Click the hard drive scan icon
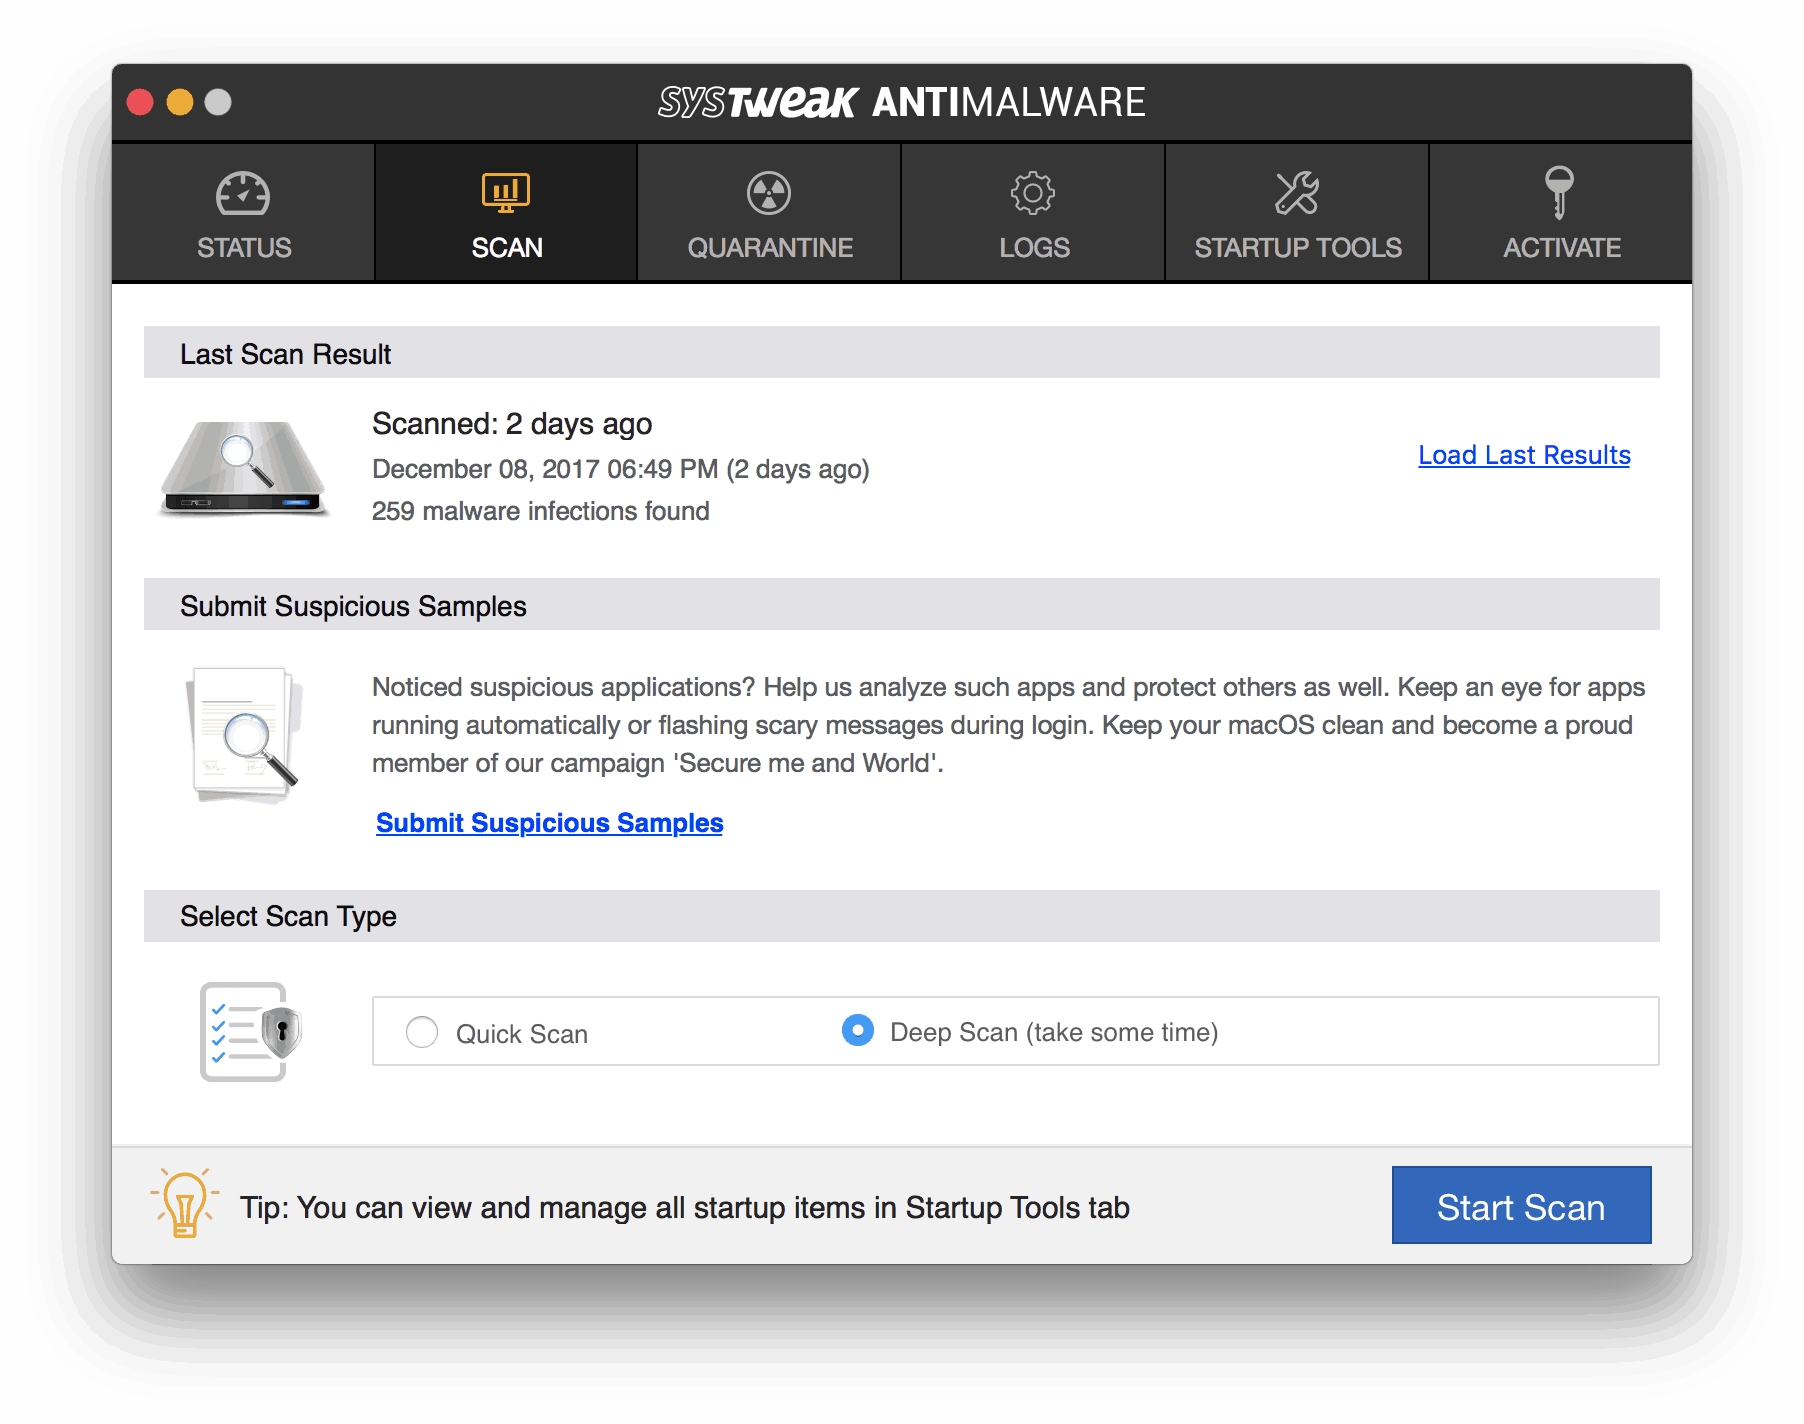The image size is (1804, 1424). (244, 468)
